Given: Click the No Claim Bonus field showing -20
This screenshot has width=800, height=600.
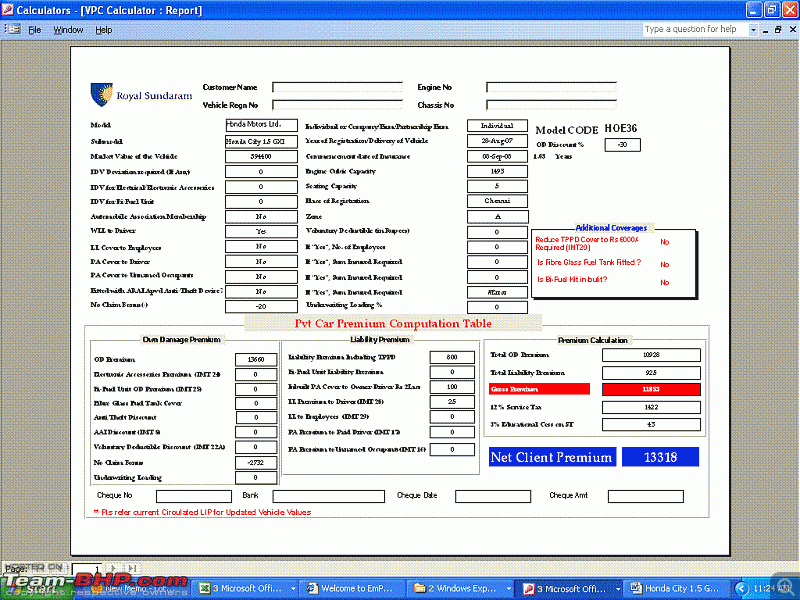Looking at the screenshot, I should 261,306.
